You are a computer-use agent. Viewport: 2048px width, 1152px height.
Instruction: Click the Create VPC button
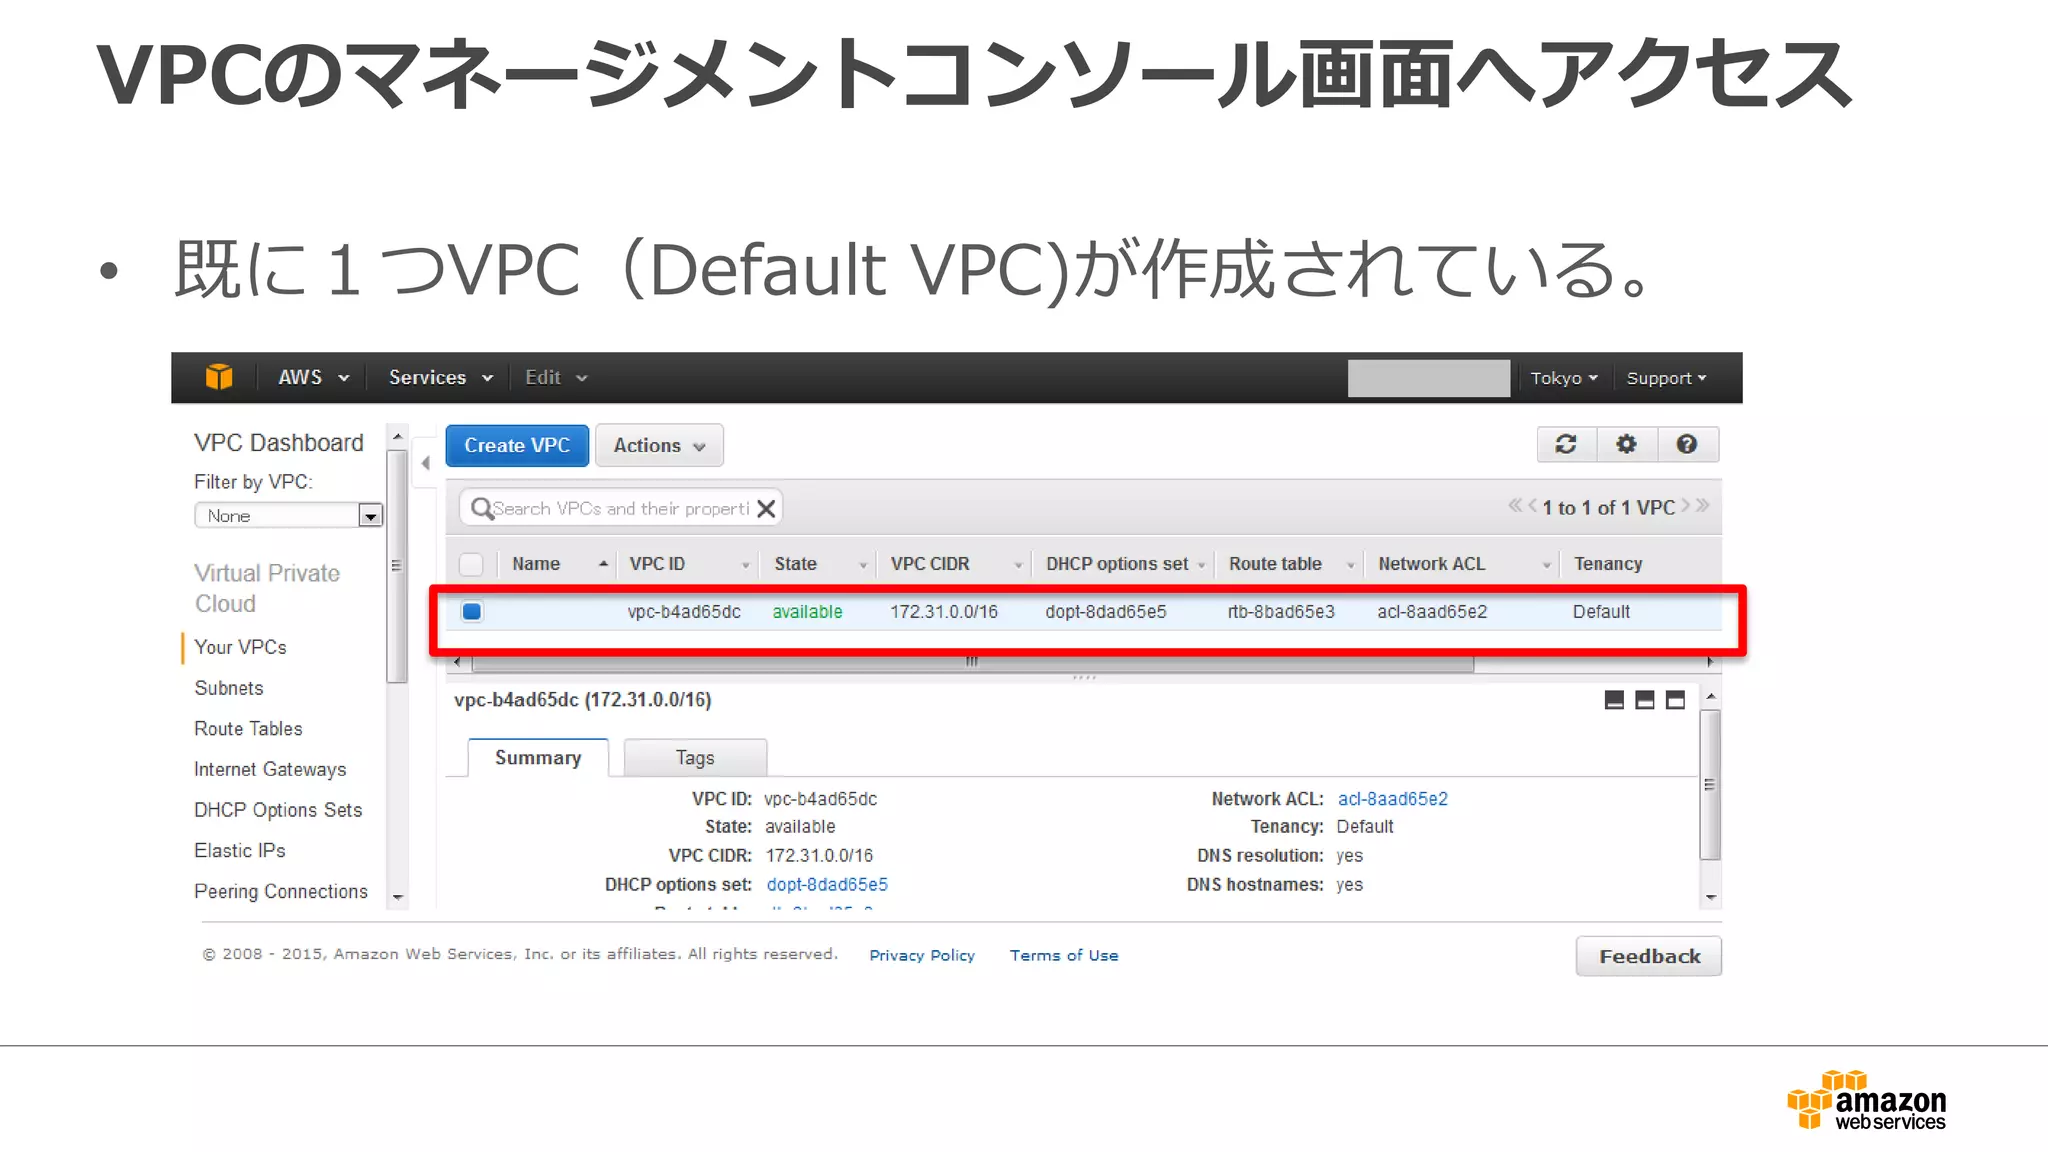pyautogui.click(x=517, y=445)
